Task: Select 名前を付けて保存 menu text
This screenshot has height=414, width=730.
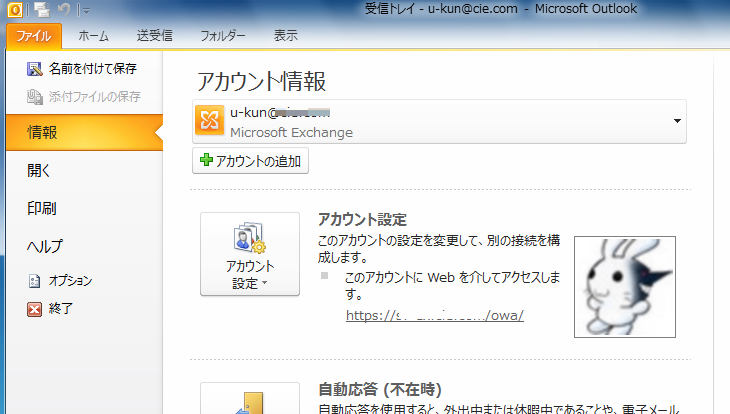Action: [93, 69]
